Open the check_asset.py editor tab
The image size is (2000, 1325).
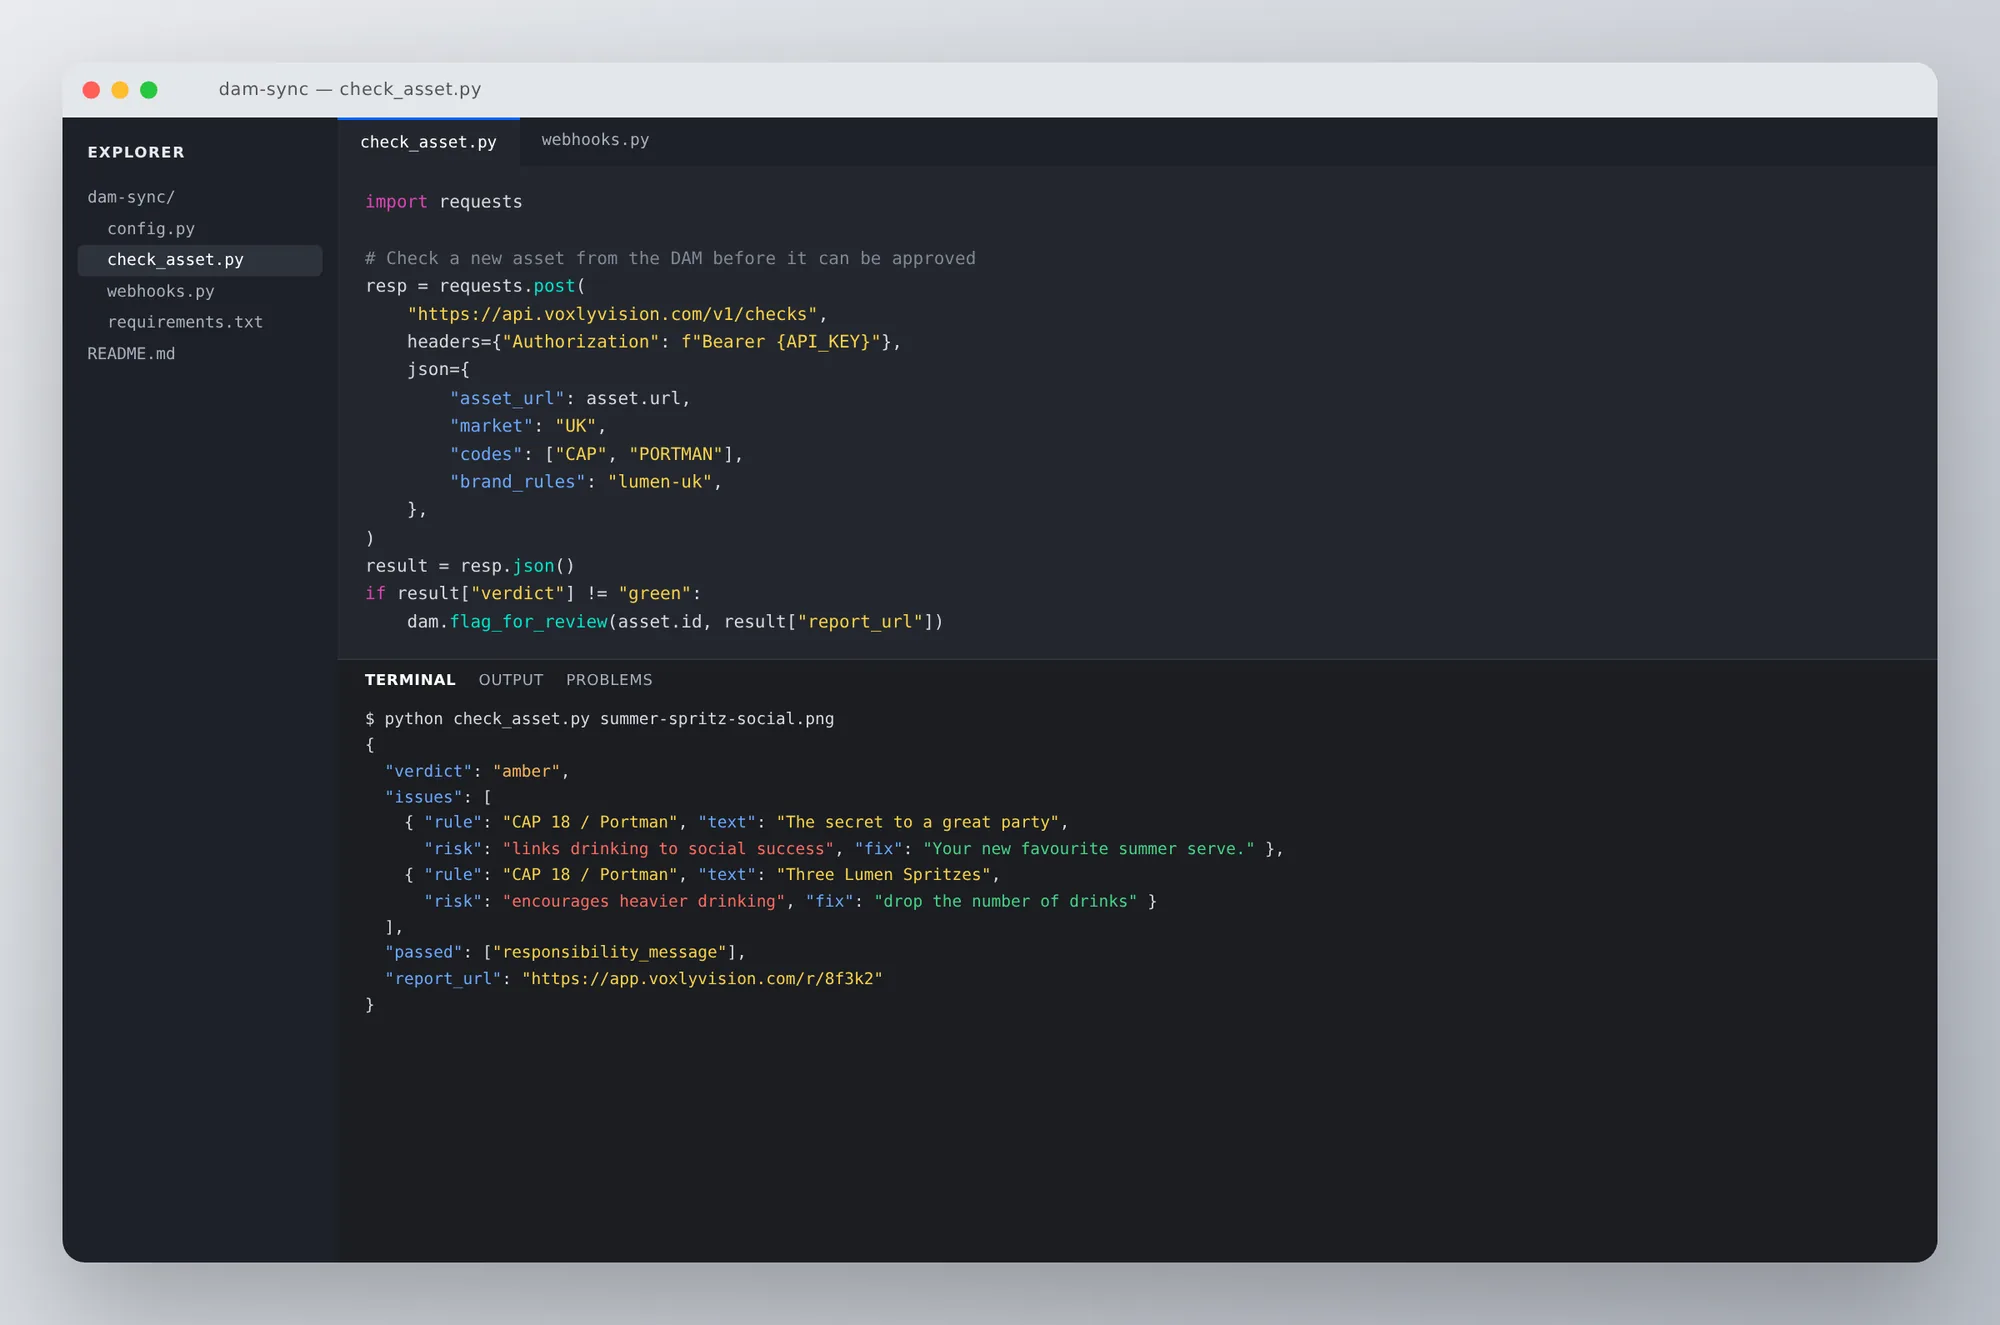[x=428, y=142]
